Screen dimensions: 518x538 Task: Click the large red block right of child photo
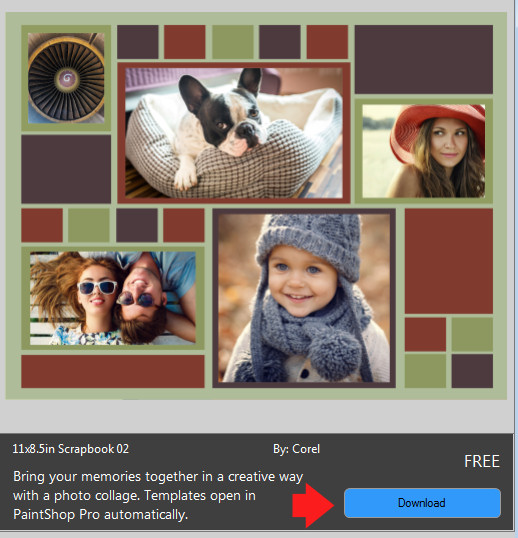pyautogui.click(x=449, y=261)
